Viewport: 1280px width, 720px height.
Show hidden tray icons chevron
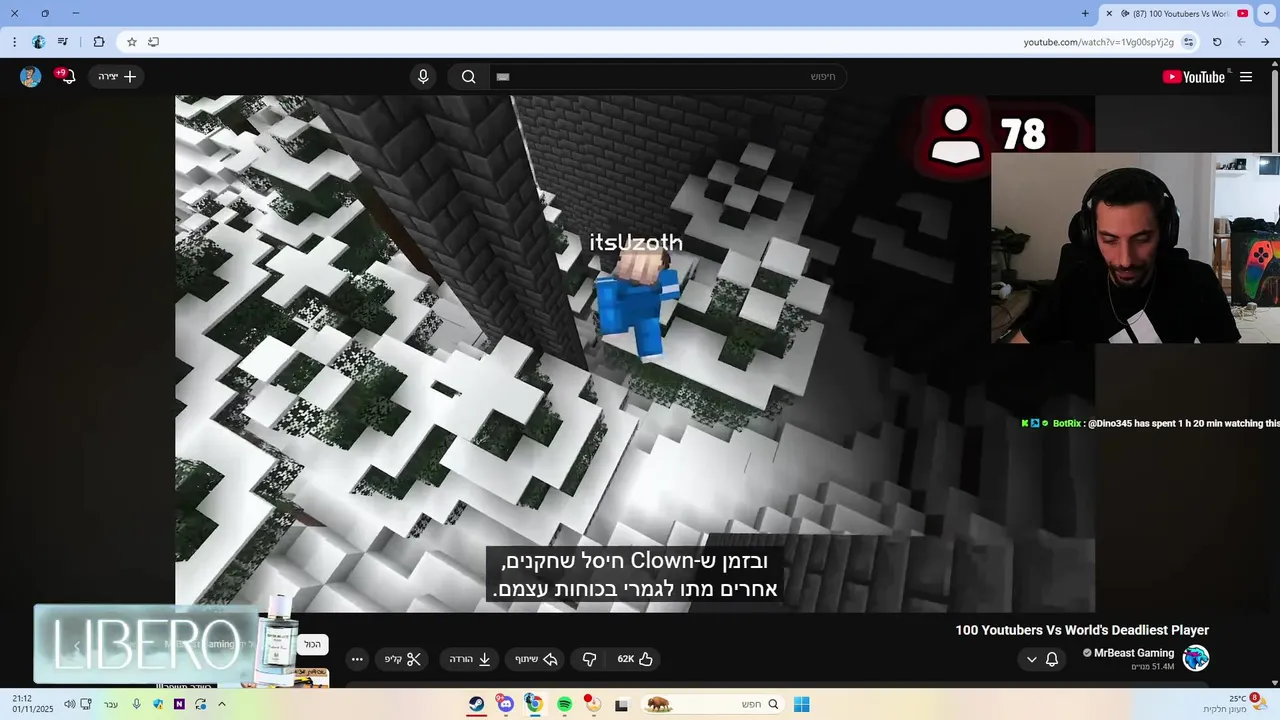coord(222,704)
